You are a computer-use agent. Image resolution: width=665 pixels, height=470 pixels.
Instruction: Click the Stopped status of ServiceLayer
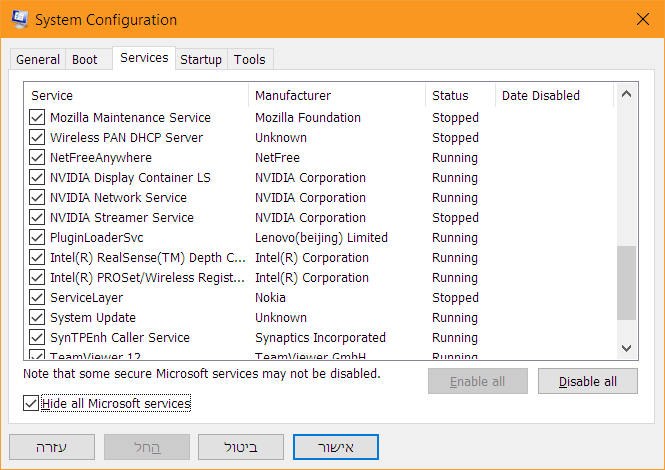pos(455,298)
